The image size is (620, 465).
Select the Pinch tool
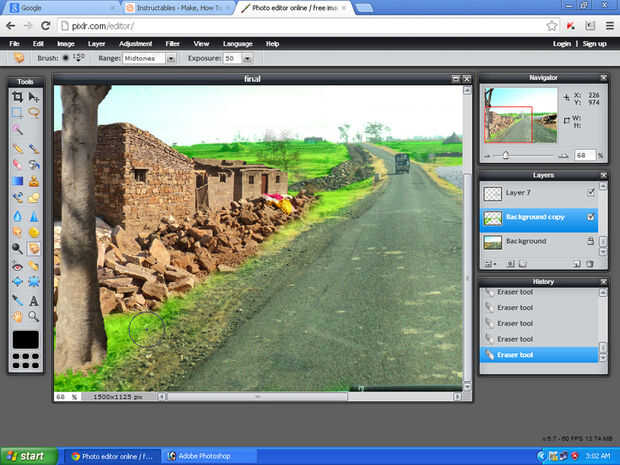(x=34, y=282)
